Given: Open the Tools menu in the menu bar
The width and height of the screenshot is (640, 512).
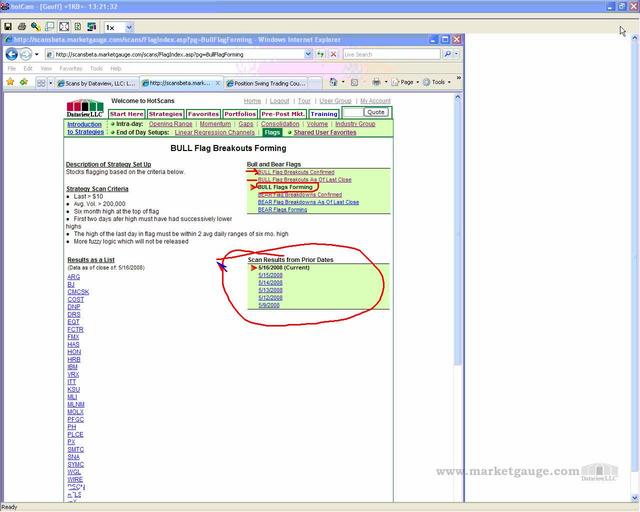Looking at the screenshot, I should pos(96,69).
